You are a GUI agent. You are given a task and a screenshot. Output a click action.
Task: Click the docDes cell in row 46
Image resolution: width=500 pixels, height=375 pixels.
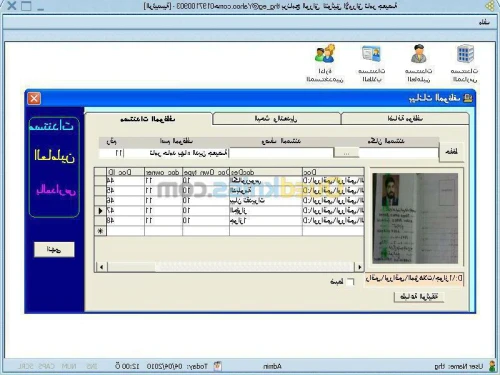click(x=266, y=201)
